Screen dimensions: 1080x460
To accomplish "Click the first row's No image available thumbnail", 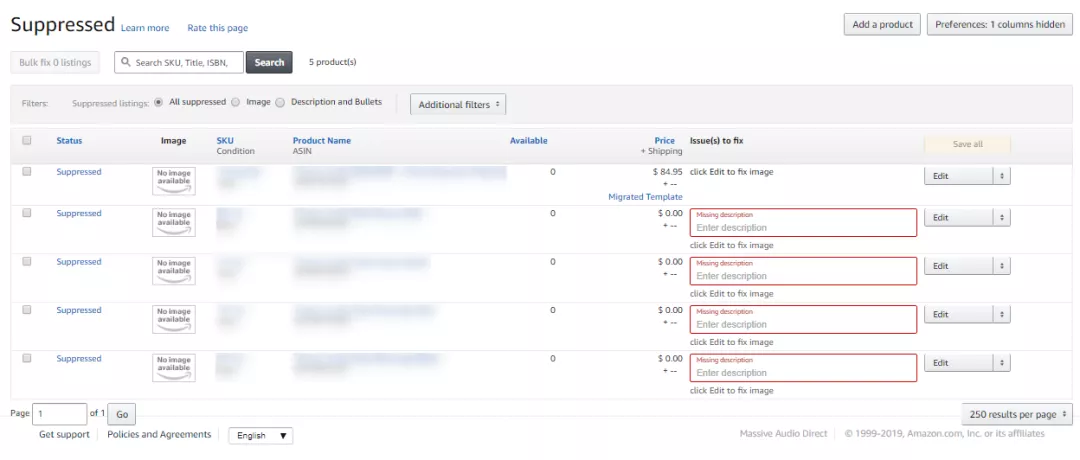I will click(174, 181).
